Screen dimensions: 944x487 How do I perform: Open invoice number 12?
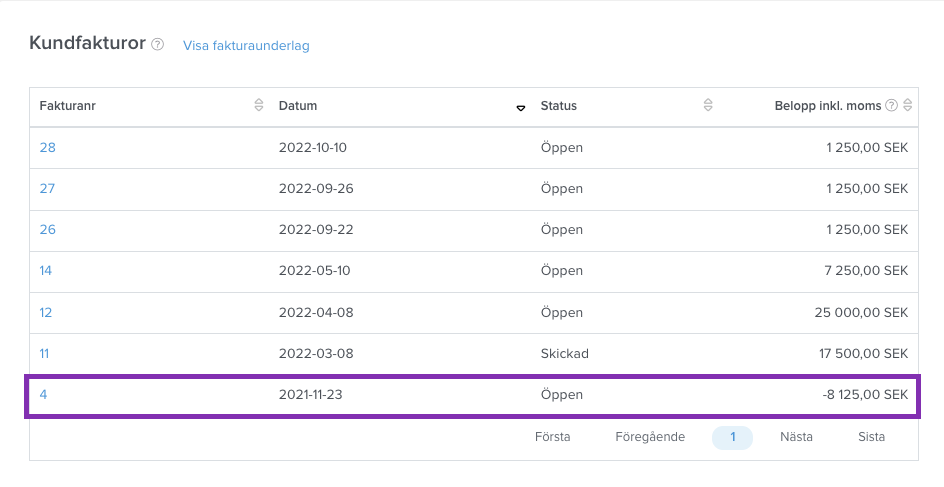[46, 312]
